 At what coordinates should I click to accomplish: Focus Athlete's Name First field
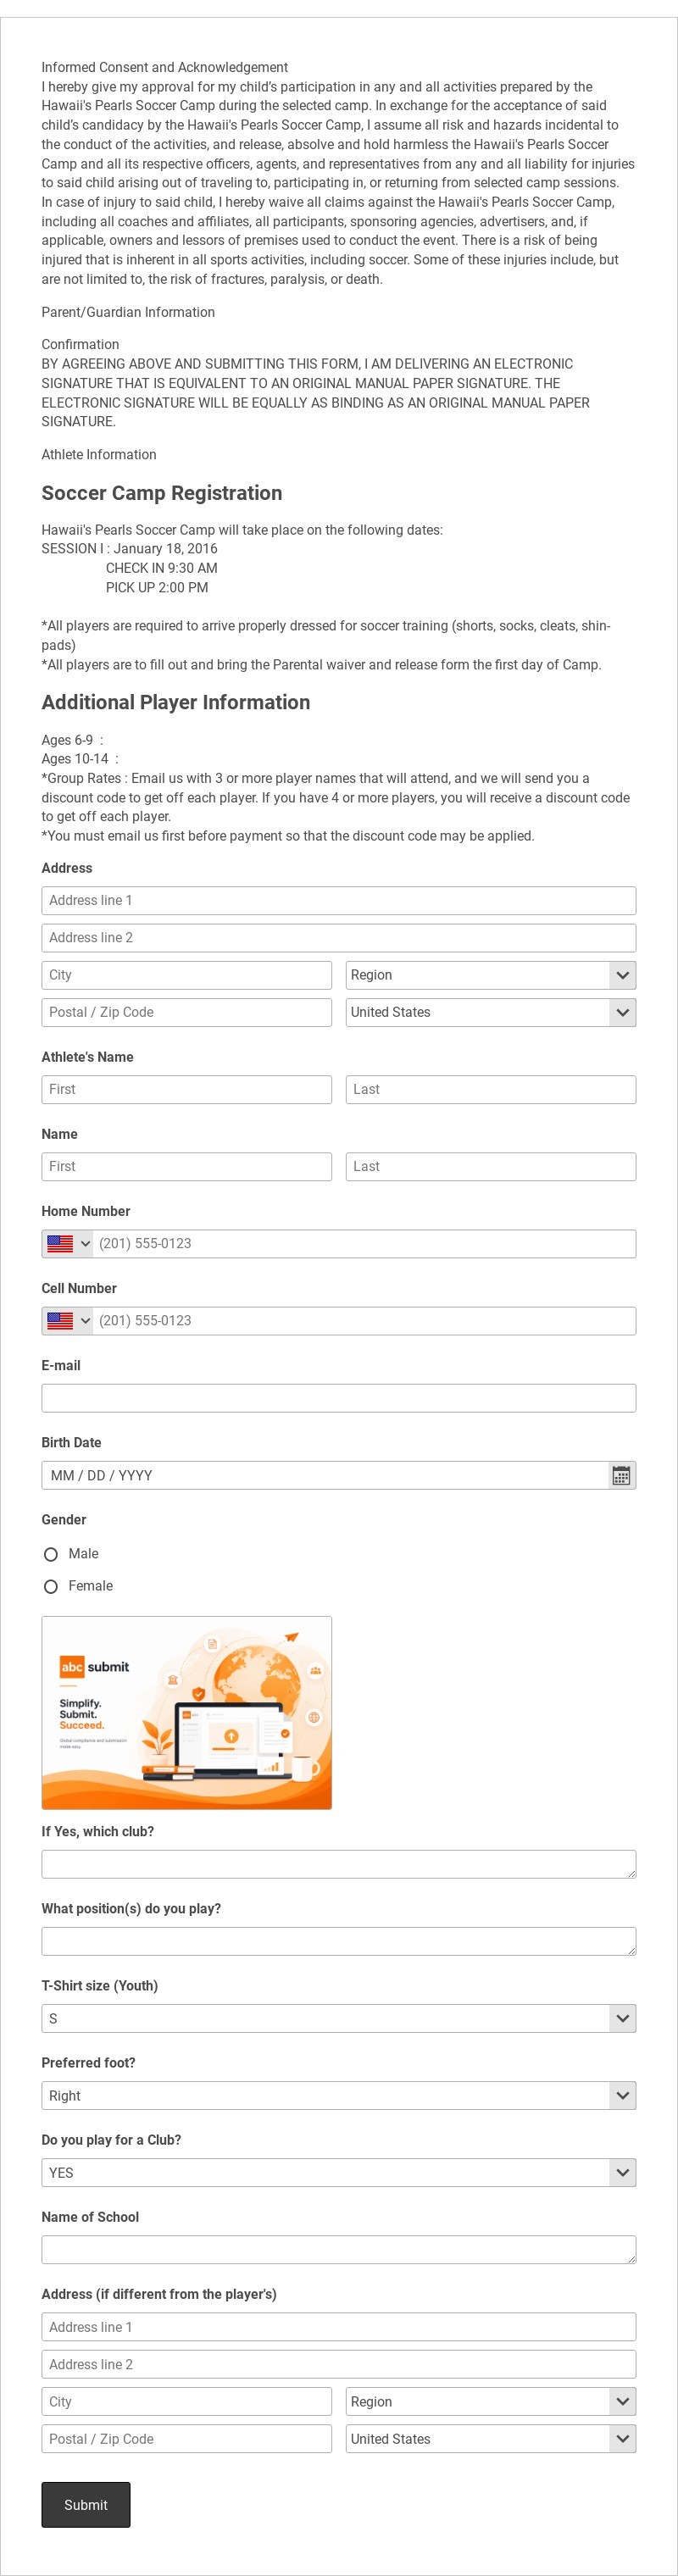(187, 1089)
